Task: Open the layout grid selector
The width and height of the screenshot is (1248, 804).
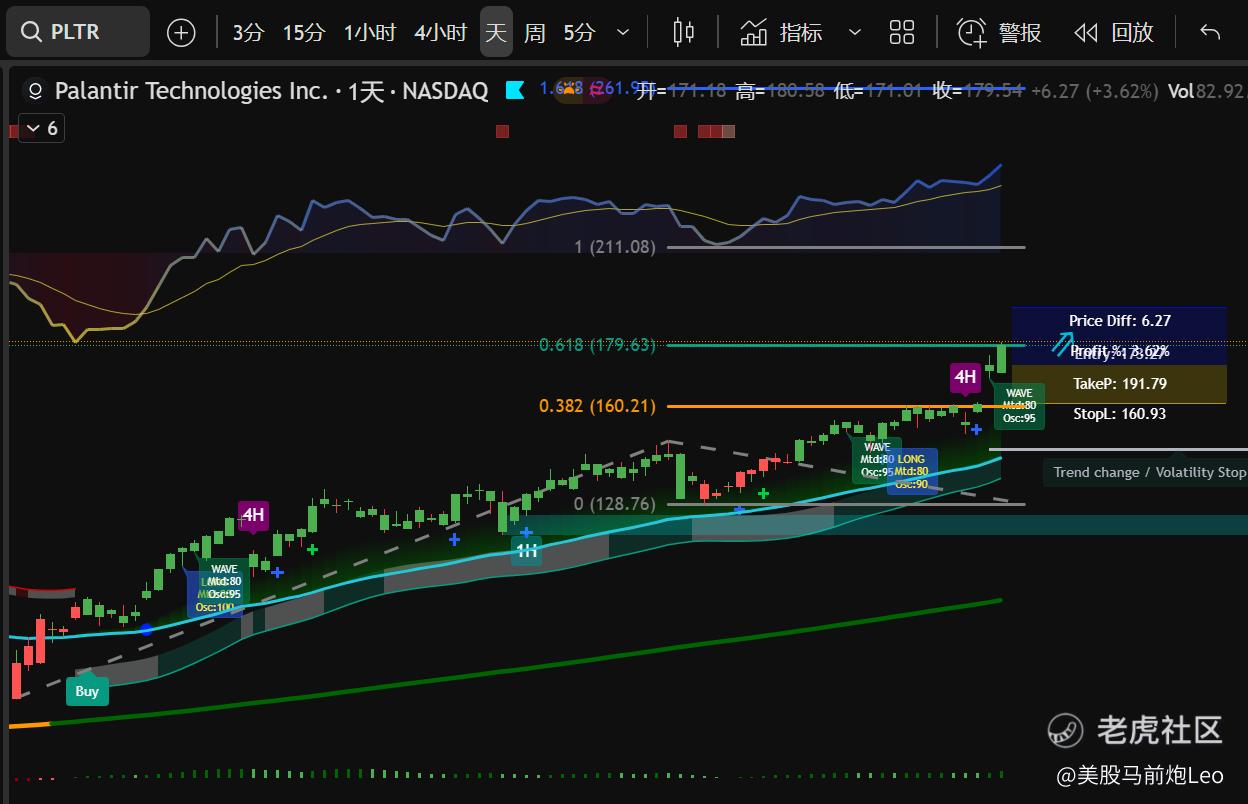Action: pos(902,32)
